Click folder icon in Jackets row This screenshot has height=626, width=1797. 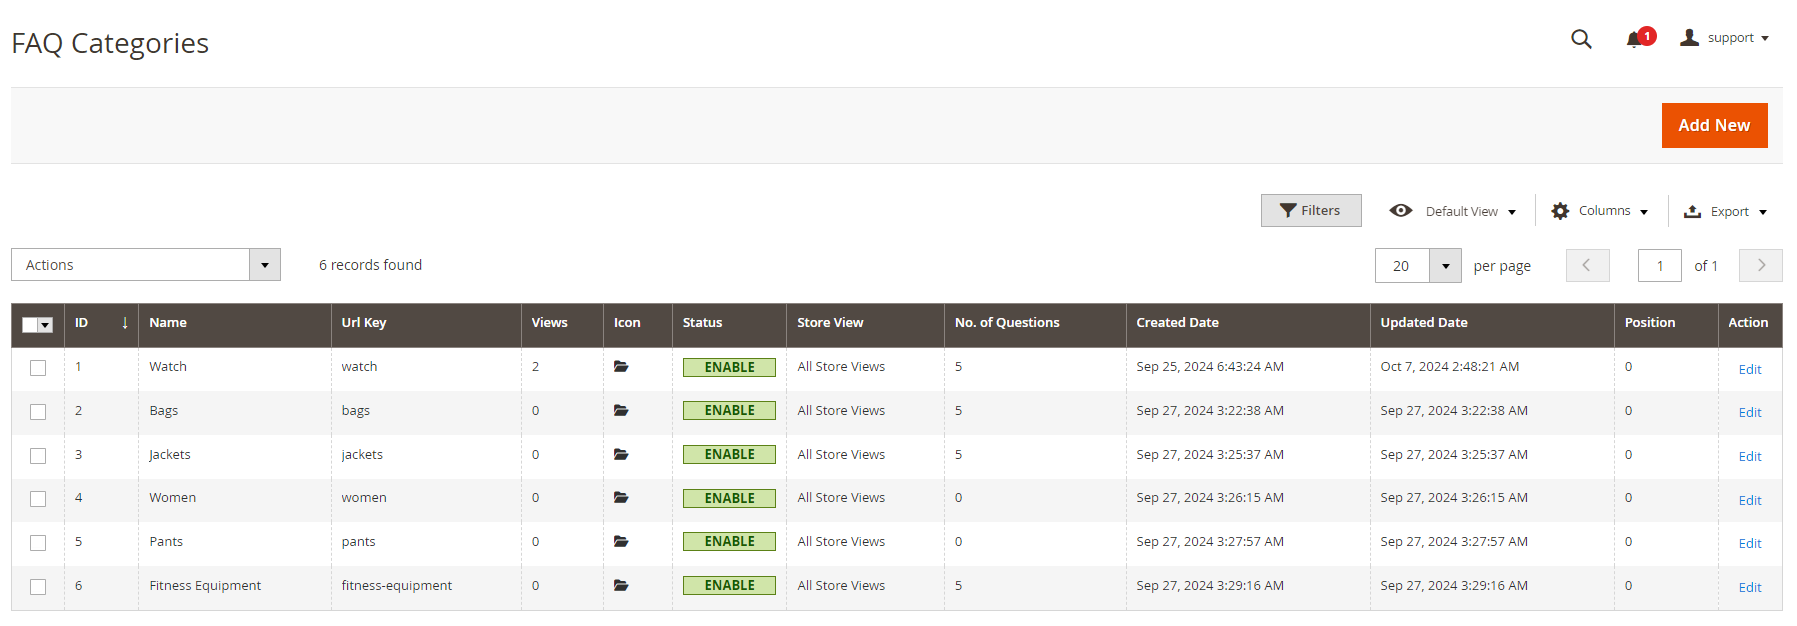[x=621, y=455]
